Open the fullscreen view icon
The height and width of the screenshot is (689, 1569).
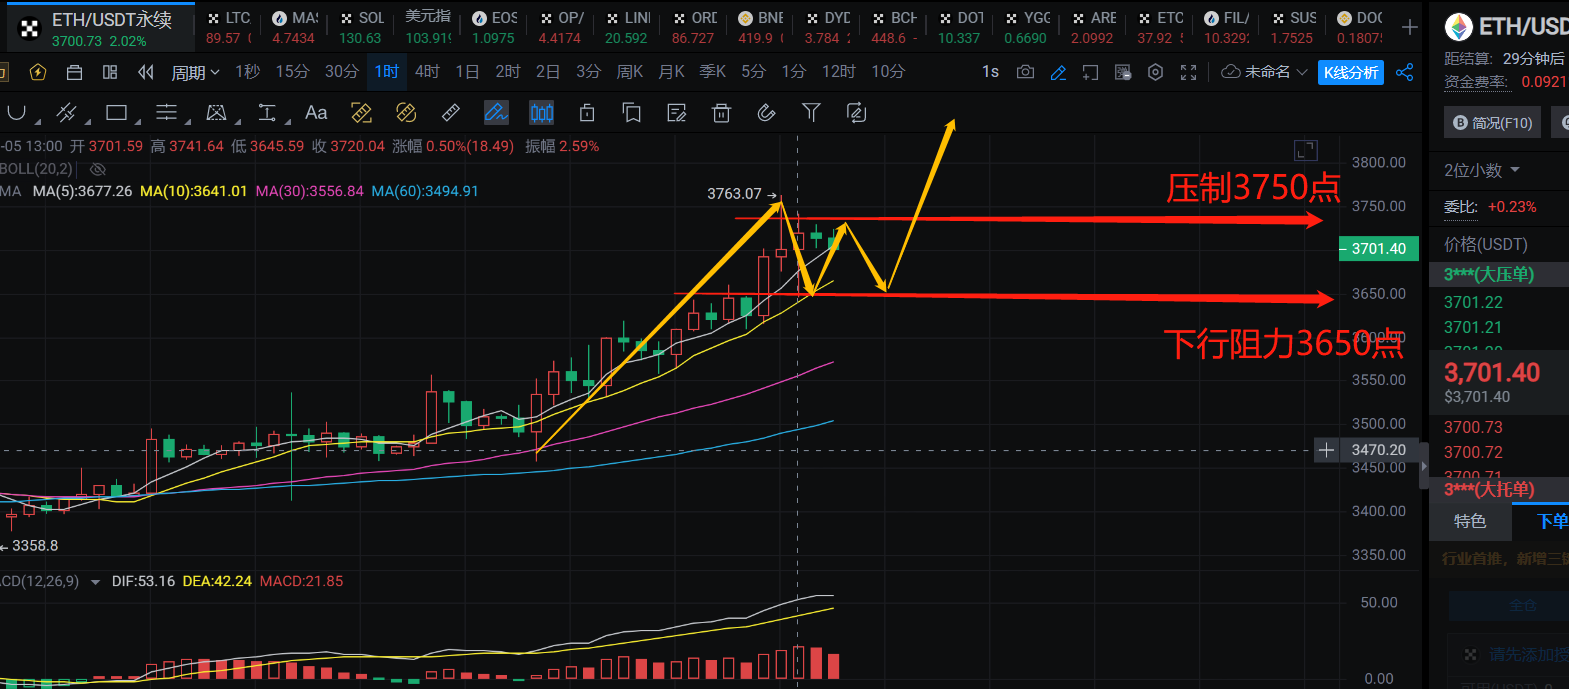(1188, 72)
